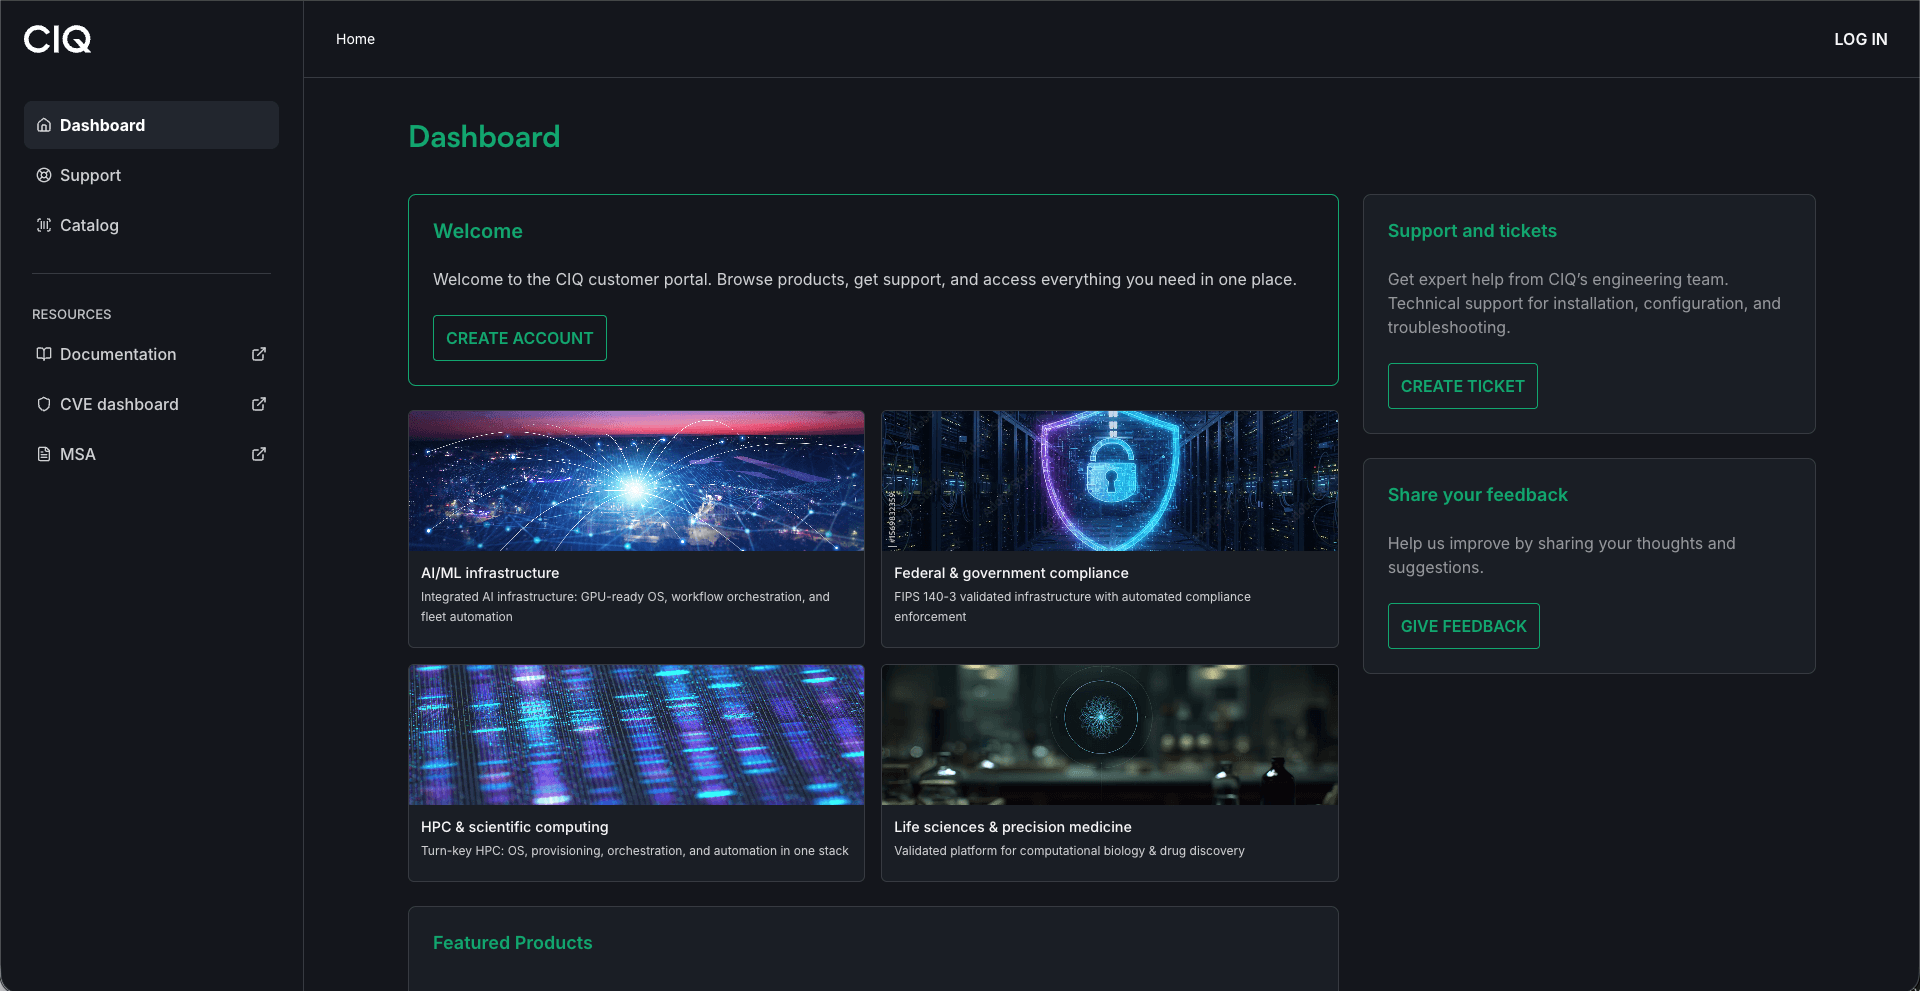Image resolution: width=1920 pixels, height=991 pixels.
Task: Open MSA external link arrow icon
Action: click(259, 454)
